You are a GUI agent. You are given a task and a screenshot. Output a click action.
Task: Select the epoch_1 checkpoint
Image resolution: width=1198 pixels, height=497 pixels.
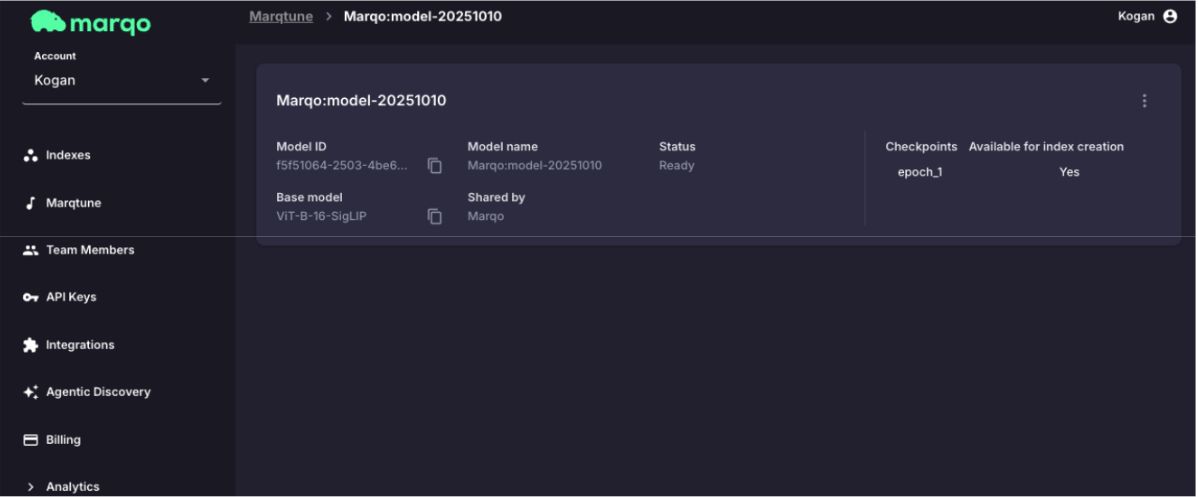click(x=919, y=172)
